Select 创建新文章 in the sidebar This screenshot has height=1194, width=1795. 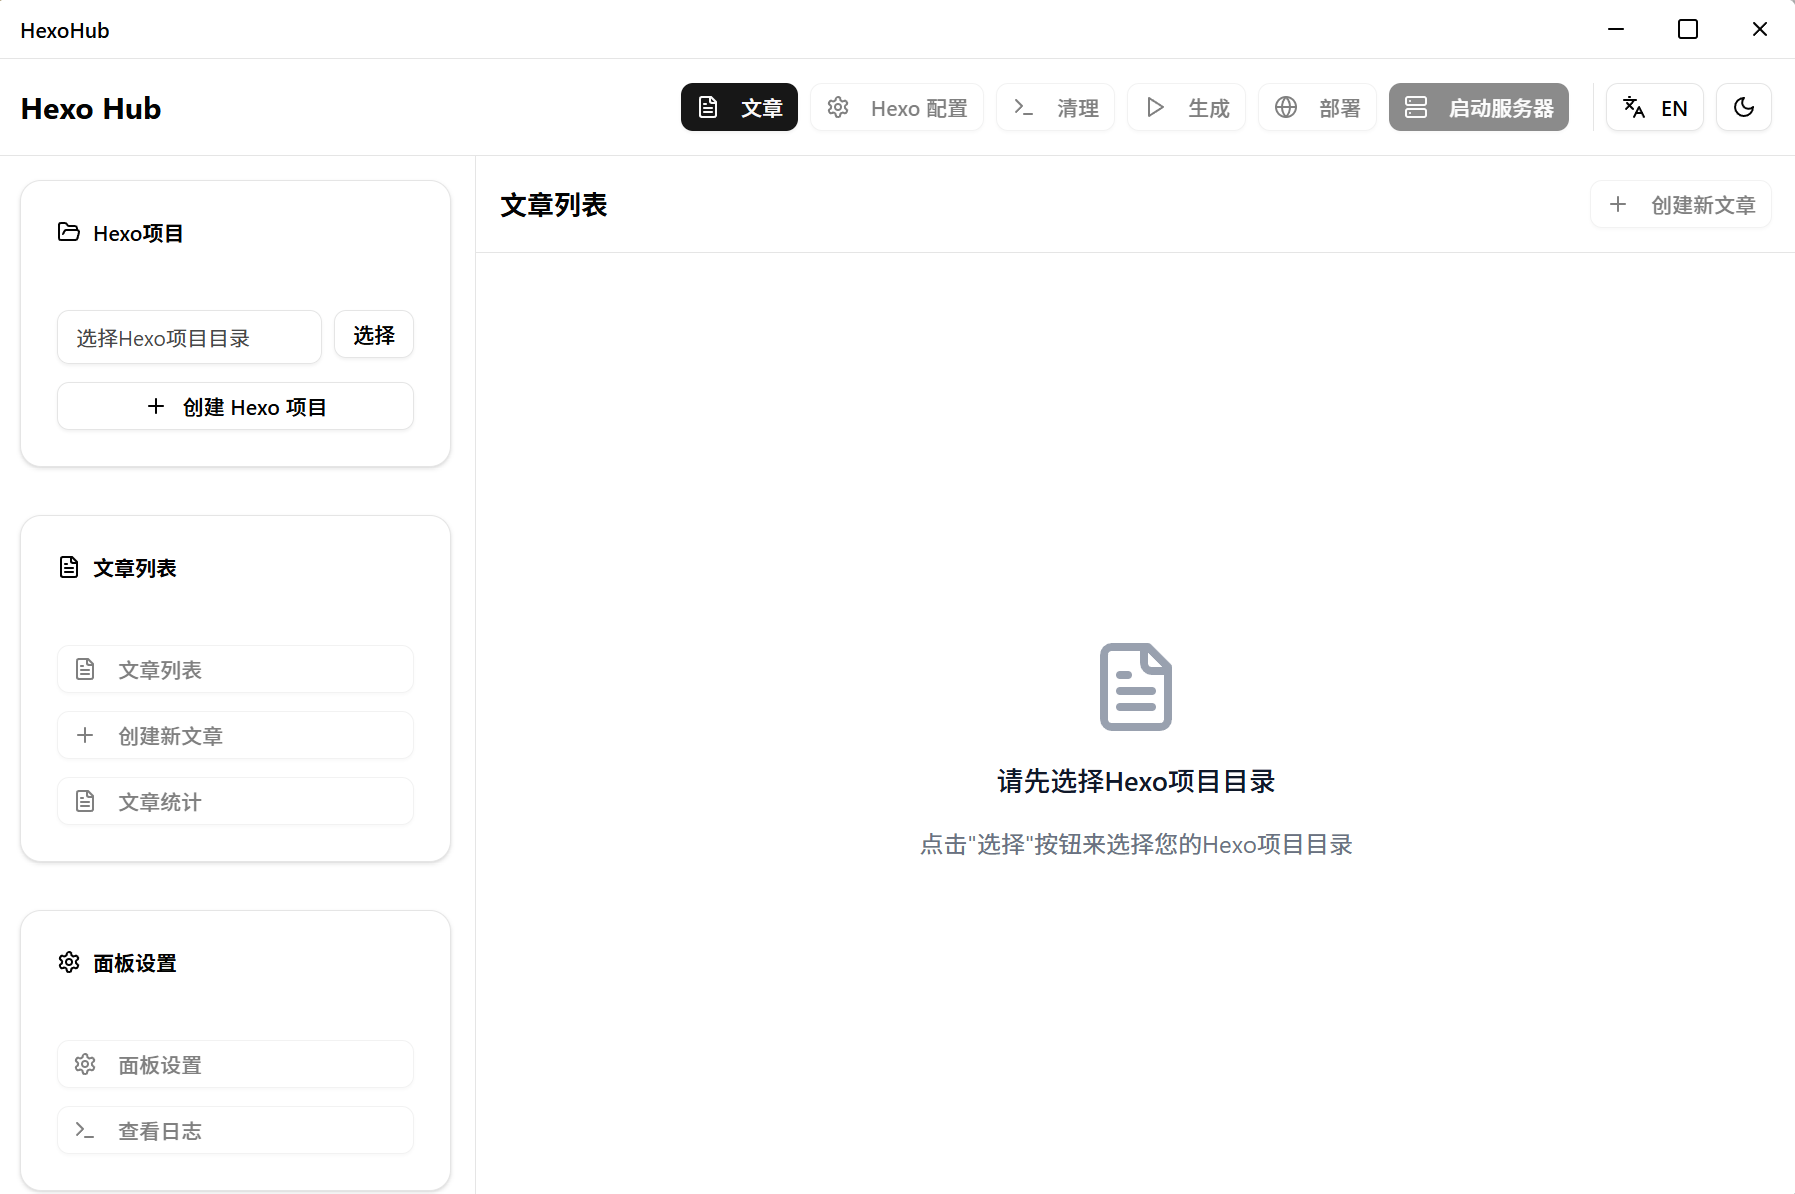click(x=235, y=735)
